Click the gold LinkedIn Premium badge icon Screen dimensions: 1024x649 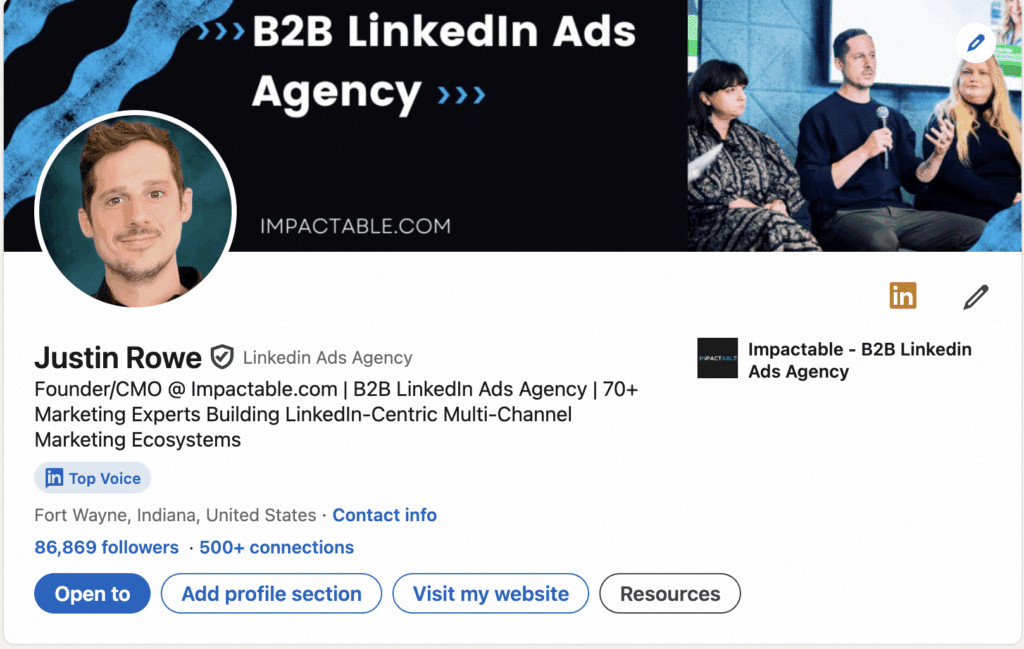coord(903,296)
